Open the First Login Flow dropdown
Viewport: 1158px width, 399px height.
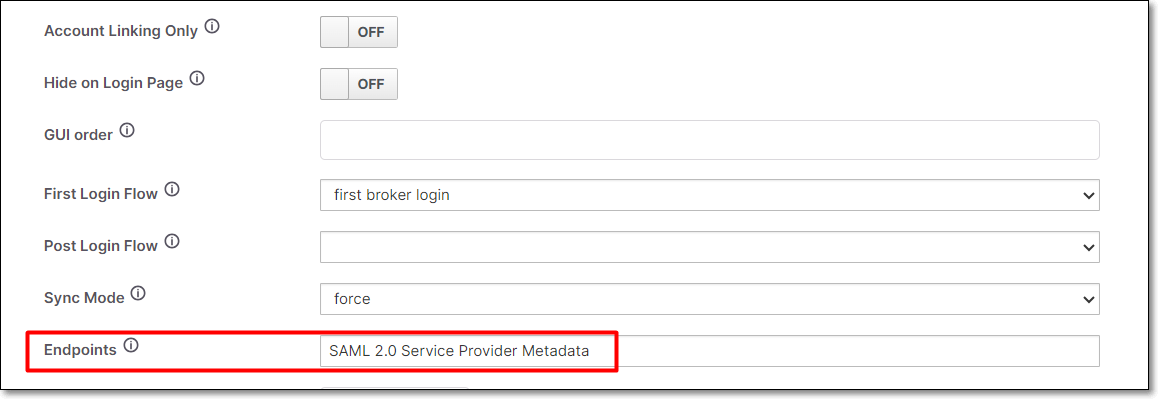click(x=710, y=195)
